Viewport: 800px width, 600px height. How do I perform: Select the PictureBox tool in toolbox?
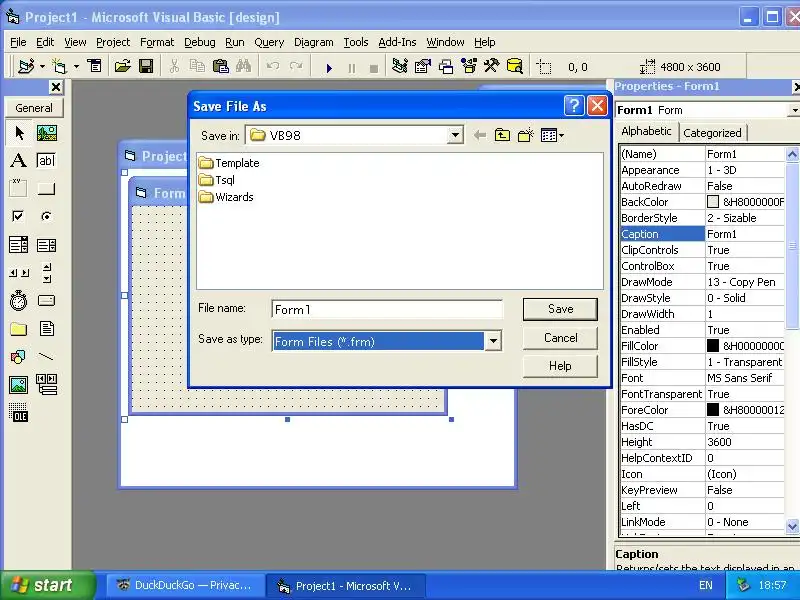click(x=46, y=133)
